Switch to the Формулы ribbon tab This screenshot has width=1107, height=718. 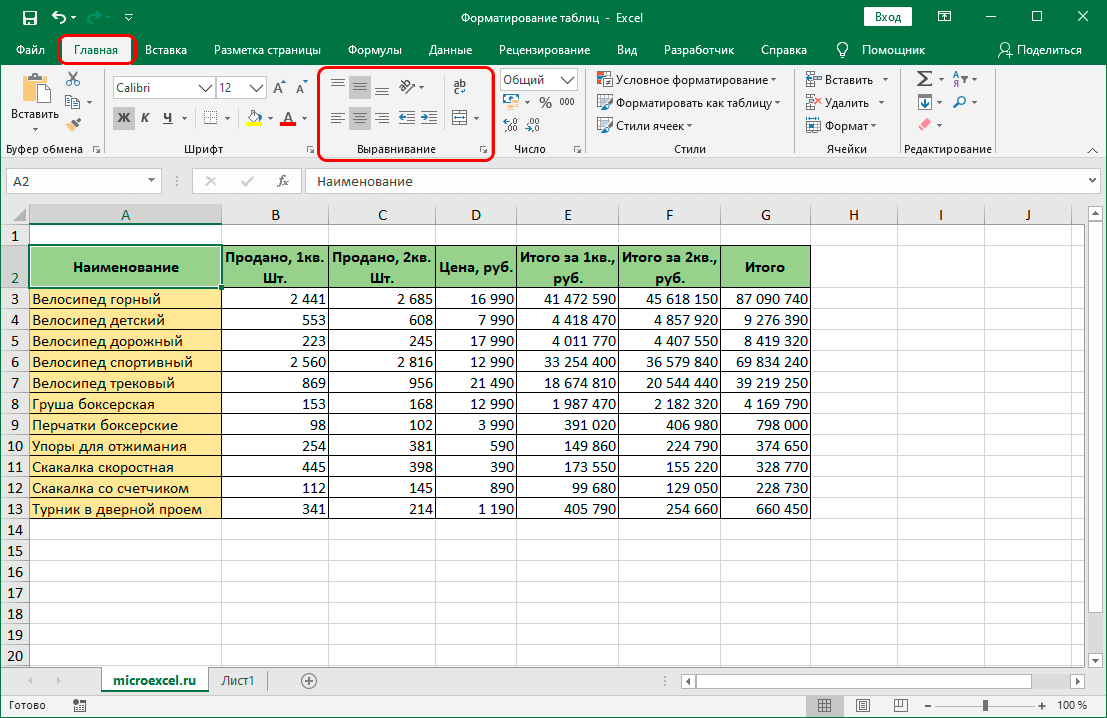pos(375,50)
